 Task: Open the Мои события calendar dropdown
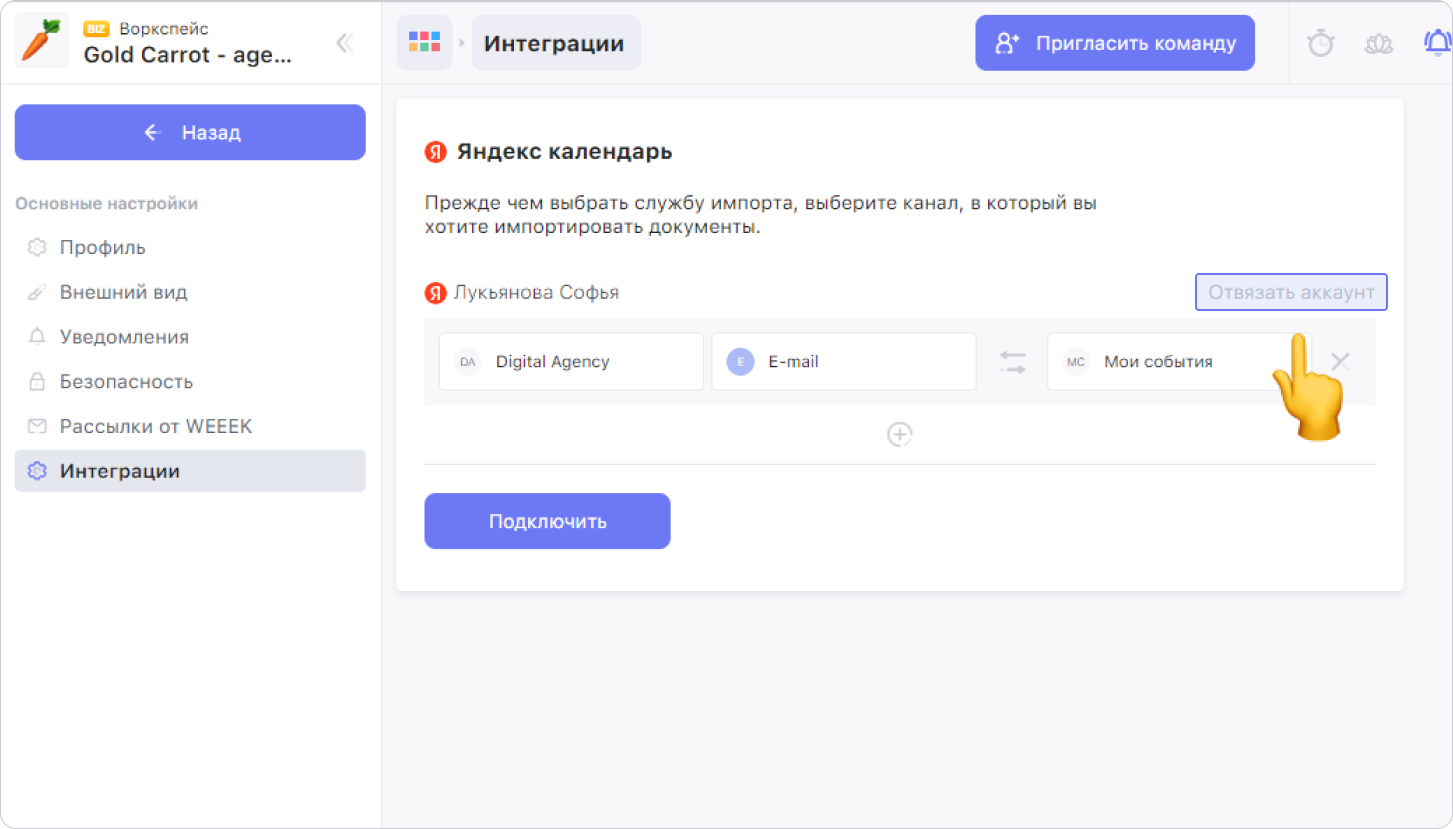(x=1179, y=362)
